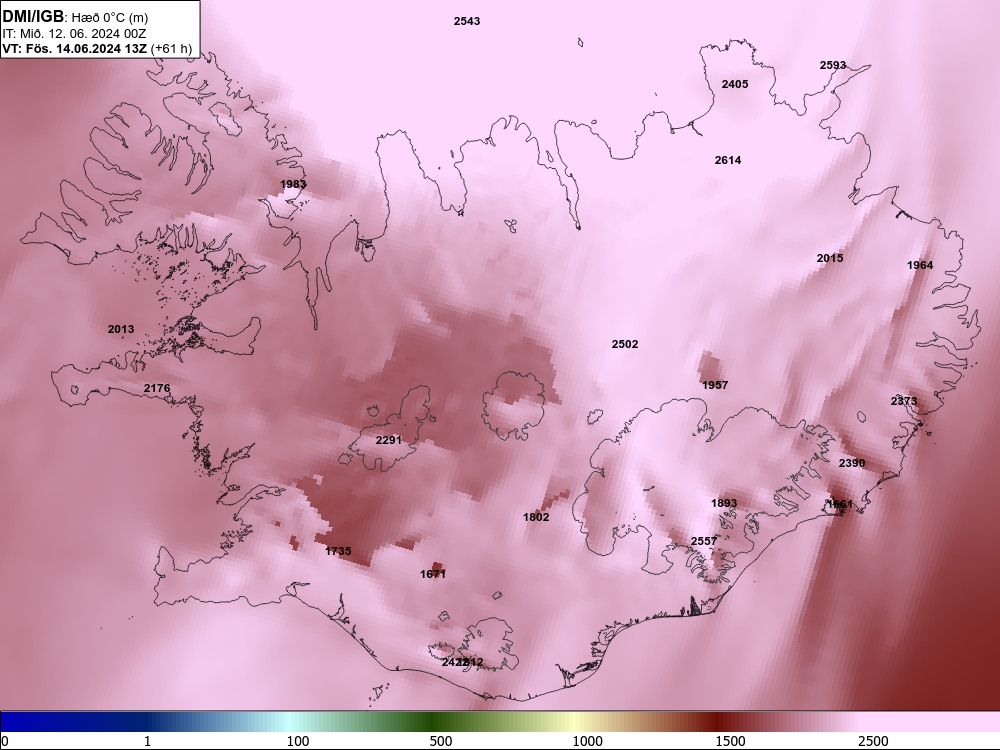The height and width of the screenshot is (750, 1000).
Task: Select the 1983 label in the Westfjords area
Action: pyautogui.click(x=293, y=184)
